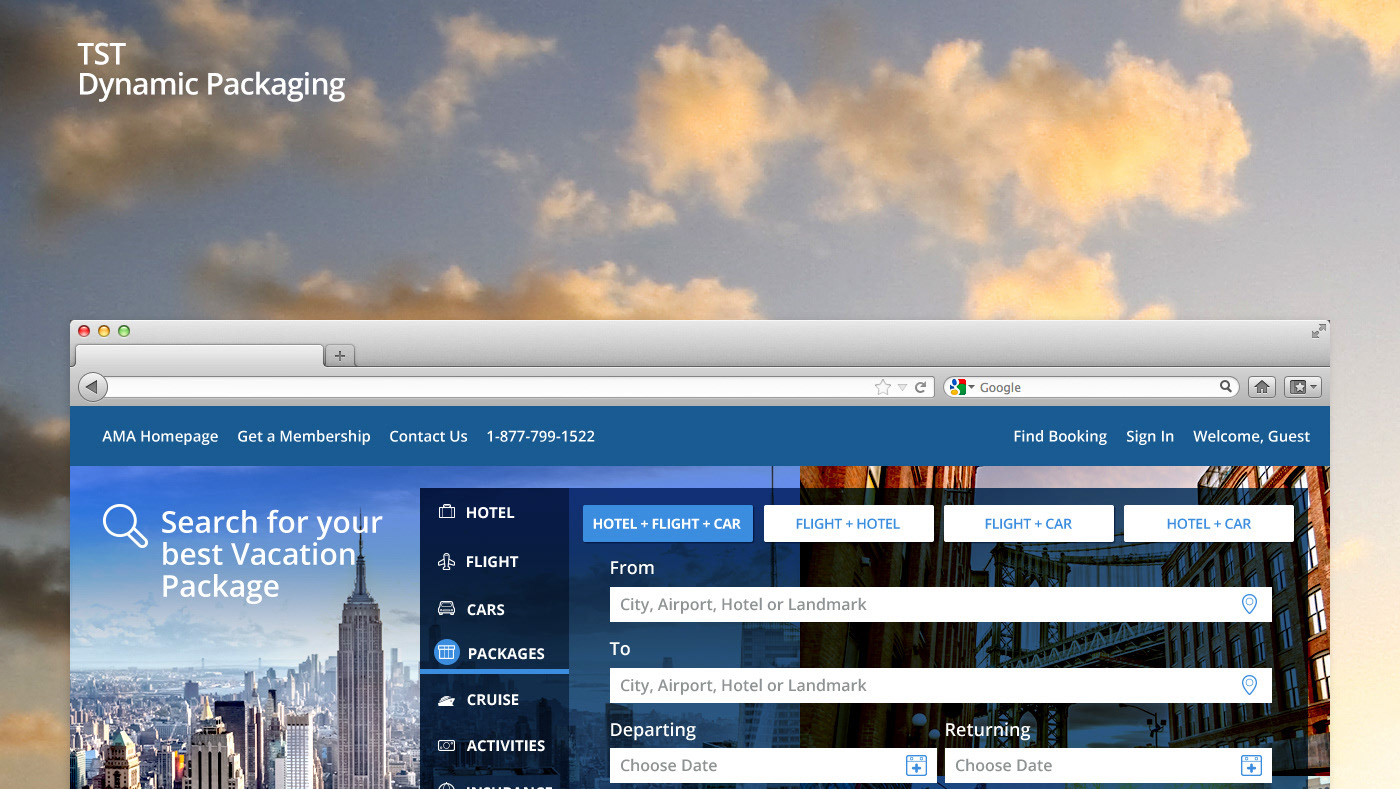Open the Google search engine selector

(x=961, y=387)
